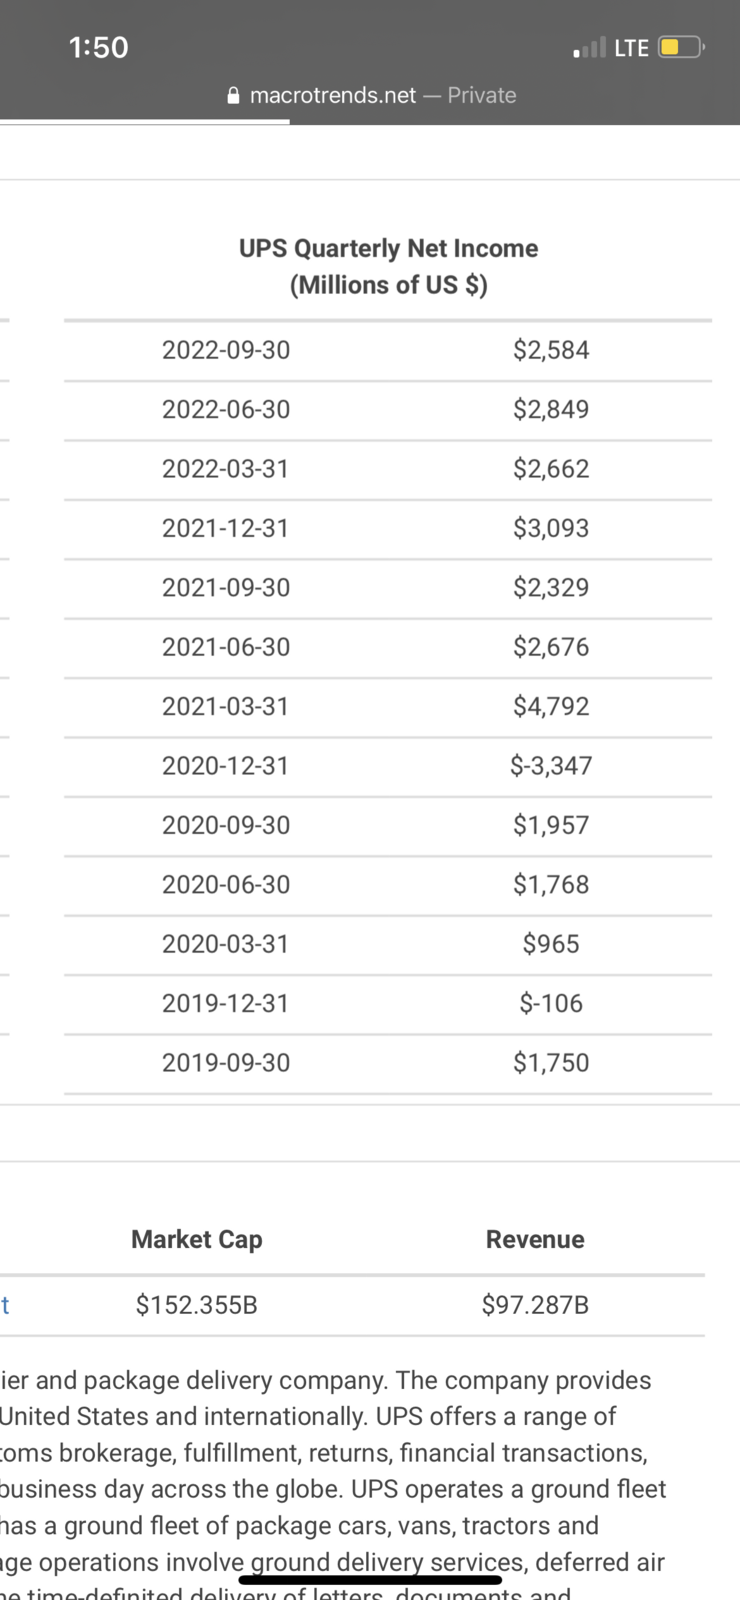The image size is (740, 1600).
Task: Tap the 1:50 clock in status bar
Action: [99, 47]
